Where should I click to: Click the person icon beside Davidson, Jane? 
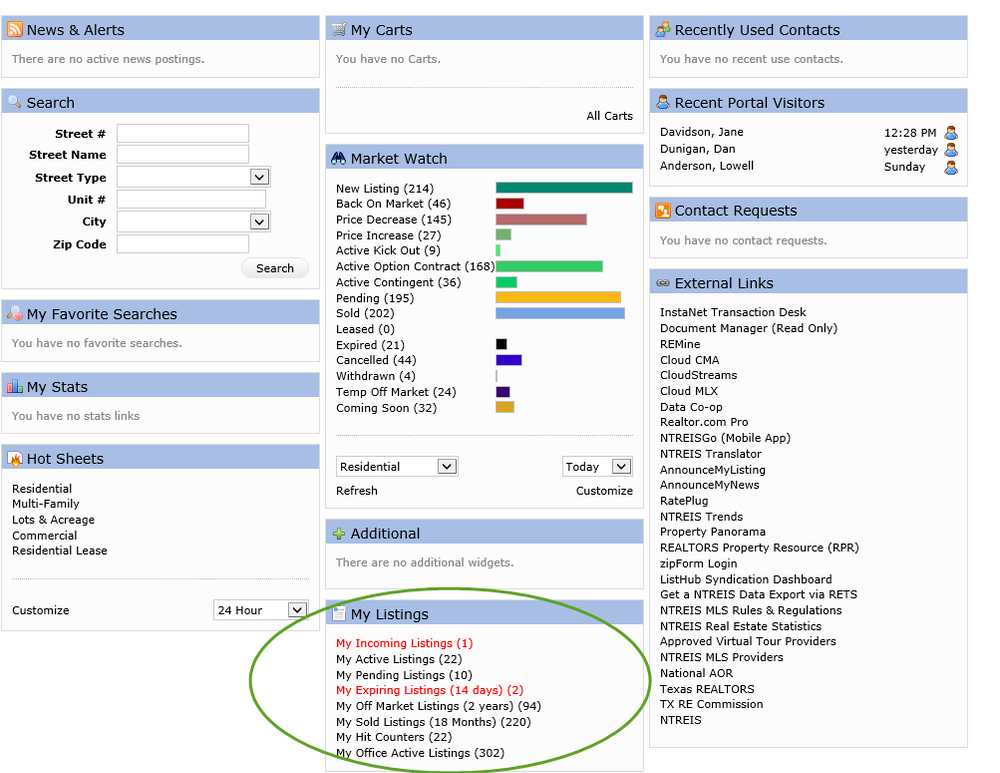[951, 132]
